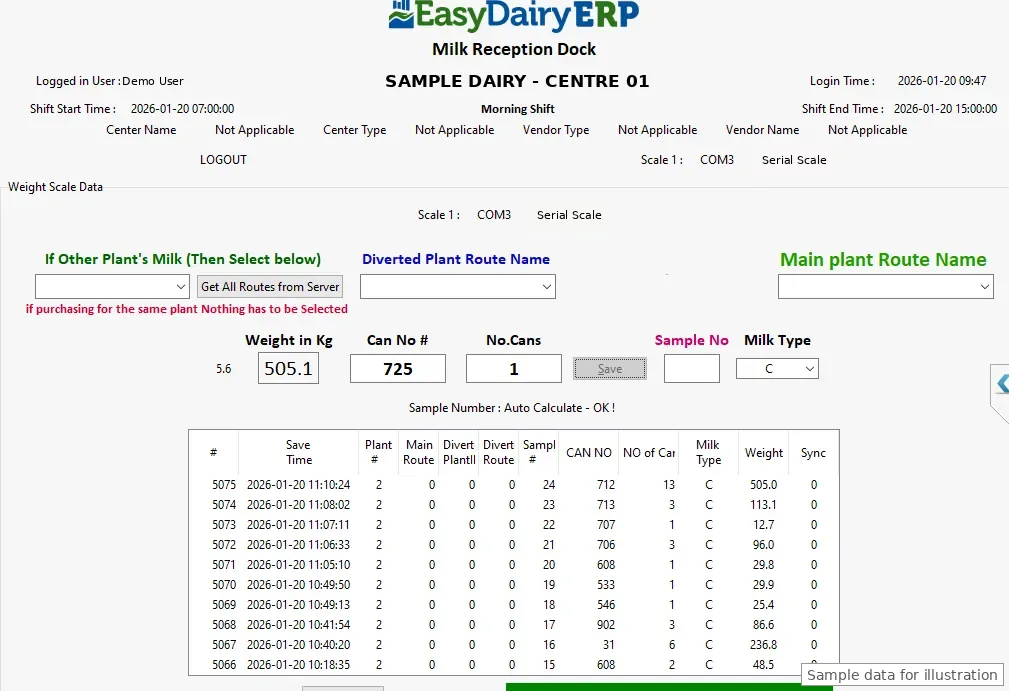Click the Main Route column header
Screen dimensions: 1009x691
tap(419, 452)
